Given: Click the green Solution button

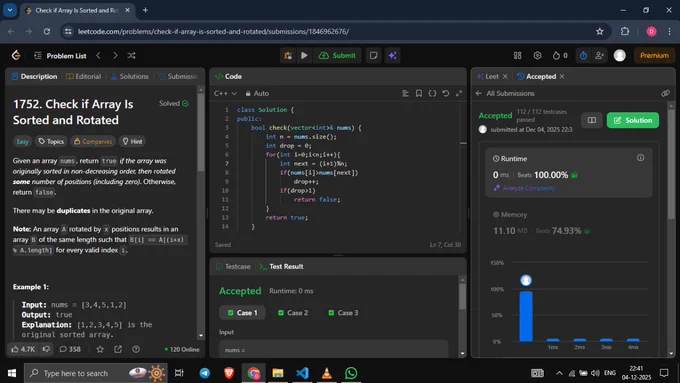Looking at the screenshot, I should pos(633,120).
